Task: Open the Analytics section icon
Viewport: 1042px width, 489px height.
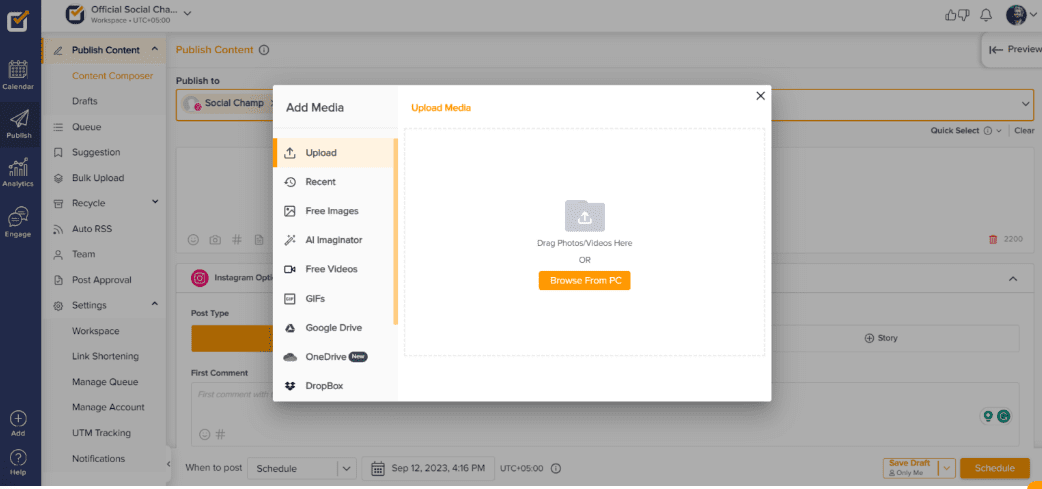Action: 18,171
